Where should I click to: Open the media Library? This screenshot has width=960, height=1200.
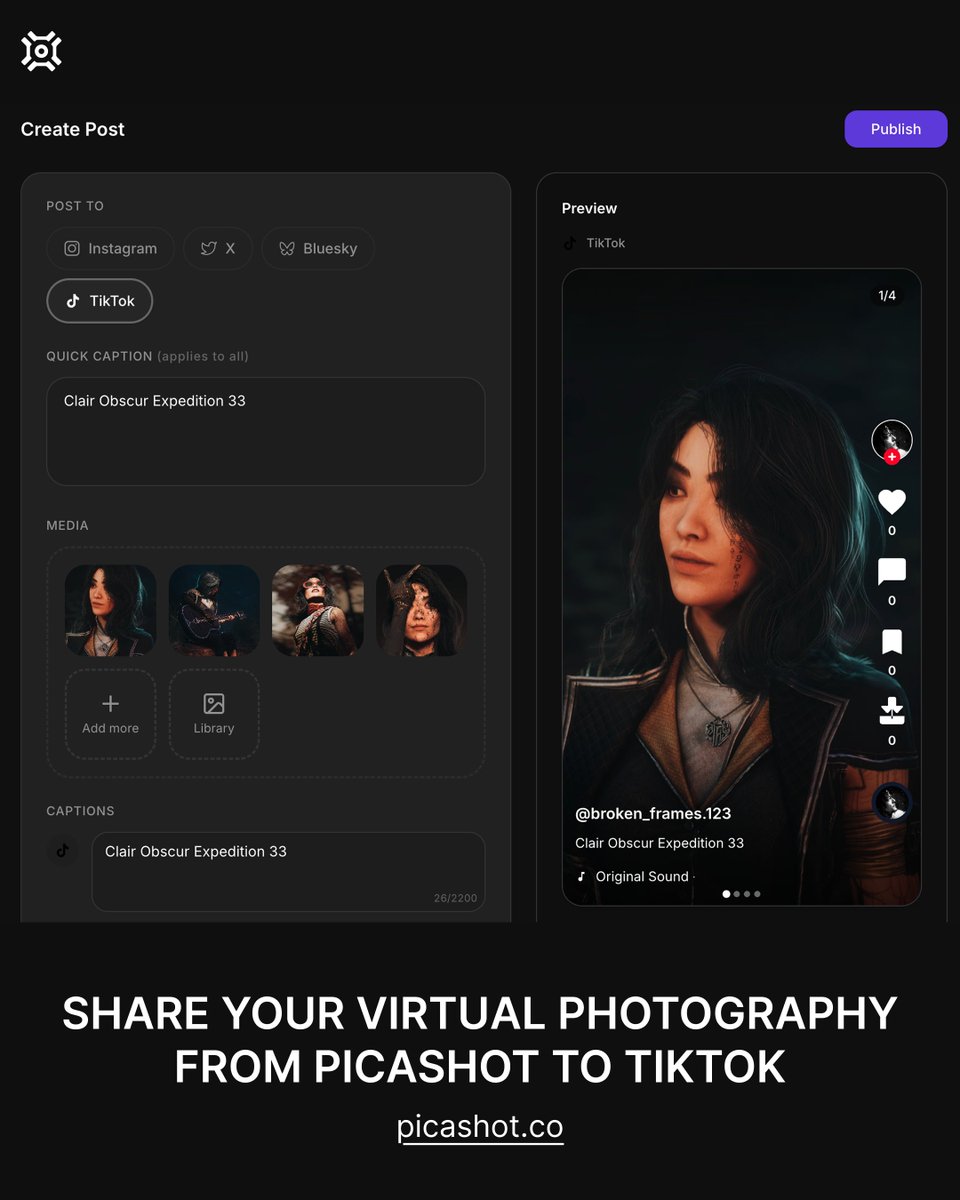pos(214,714)
